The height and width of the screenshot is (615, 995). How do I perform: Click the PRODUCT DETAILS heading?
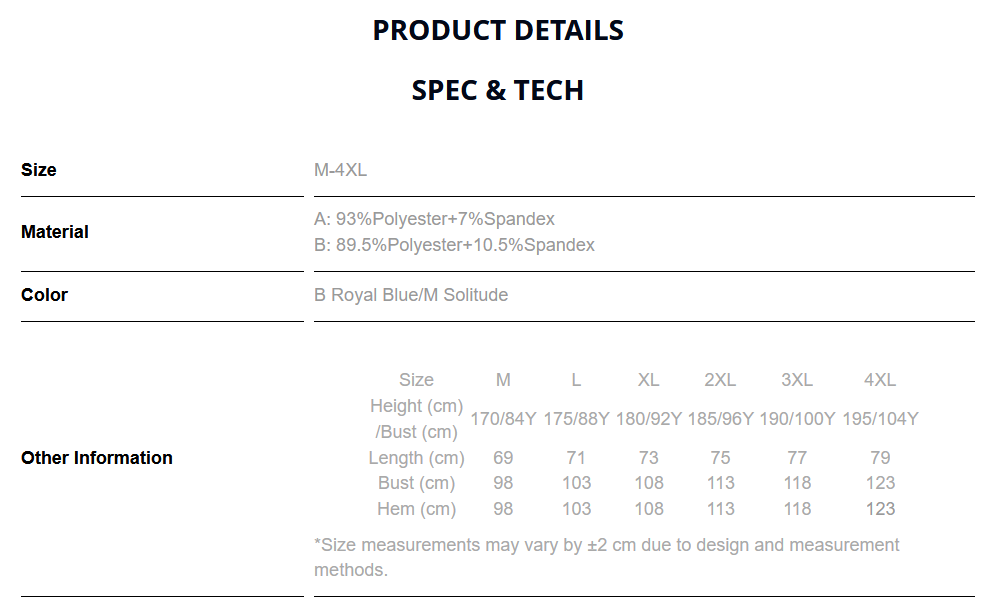(x=497, y=30)
